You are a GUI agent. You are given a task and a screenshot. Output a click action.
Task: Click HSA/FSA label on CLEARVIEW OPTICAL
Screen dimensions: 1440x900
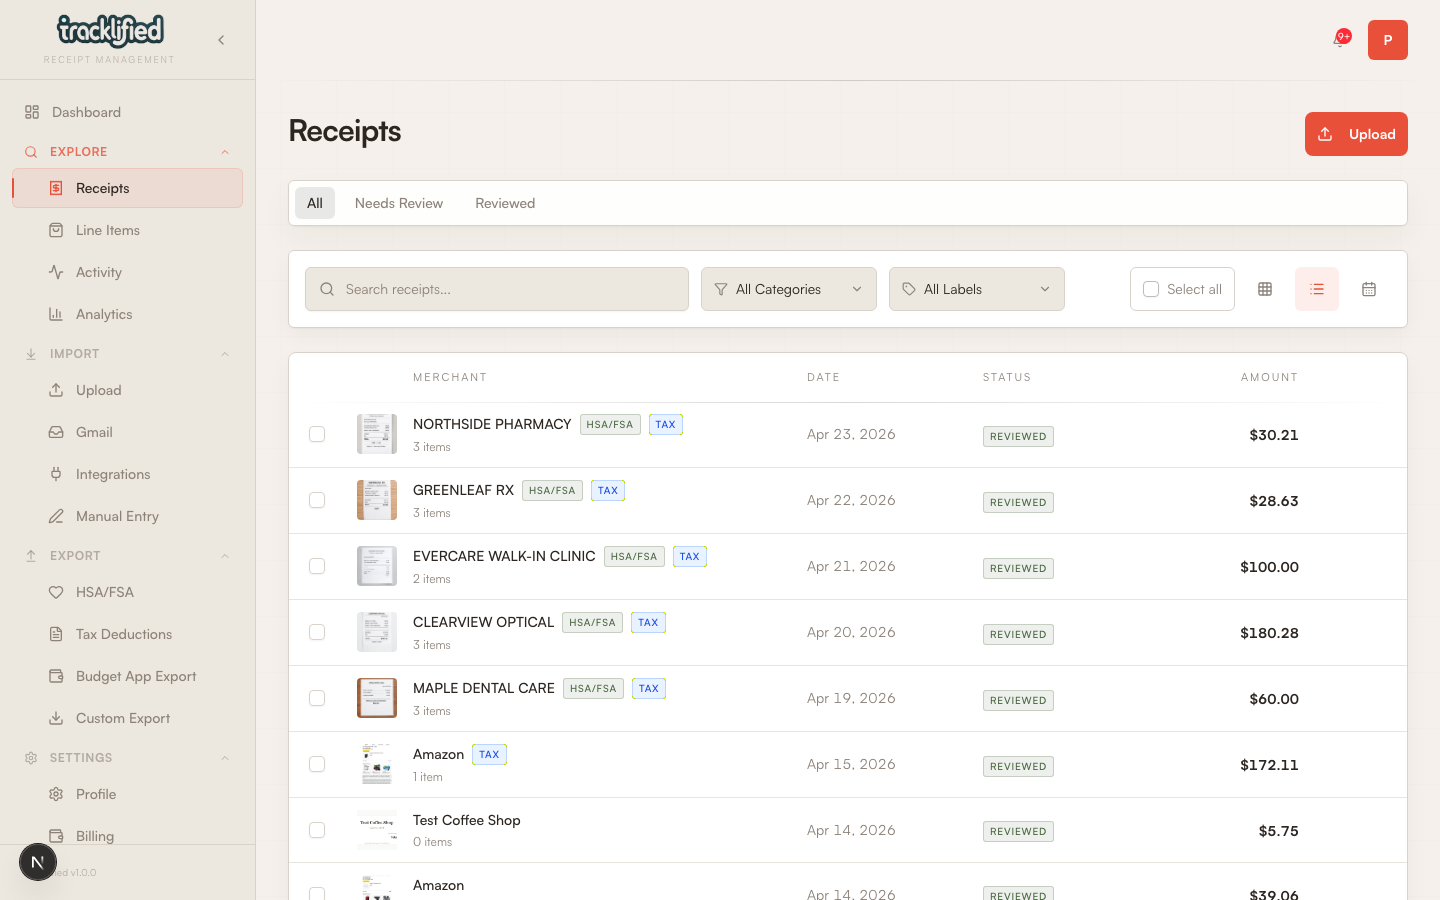pos(592,622)
